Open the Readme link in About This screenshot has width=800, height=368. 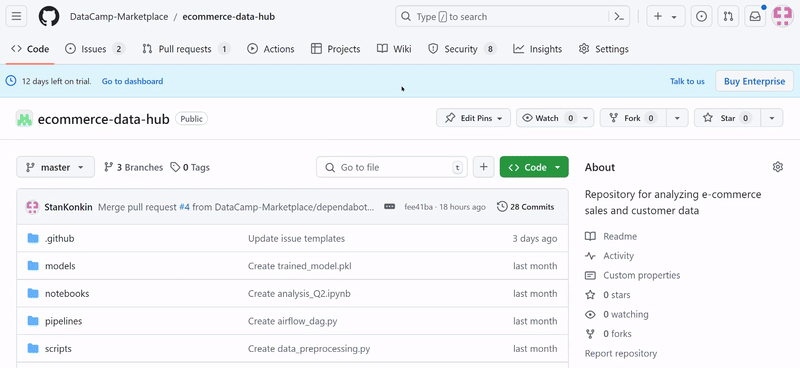611,236
